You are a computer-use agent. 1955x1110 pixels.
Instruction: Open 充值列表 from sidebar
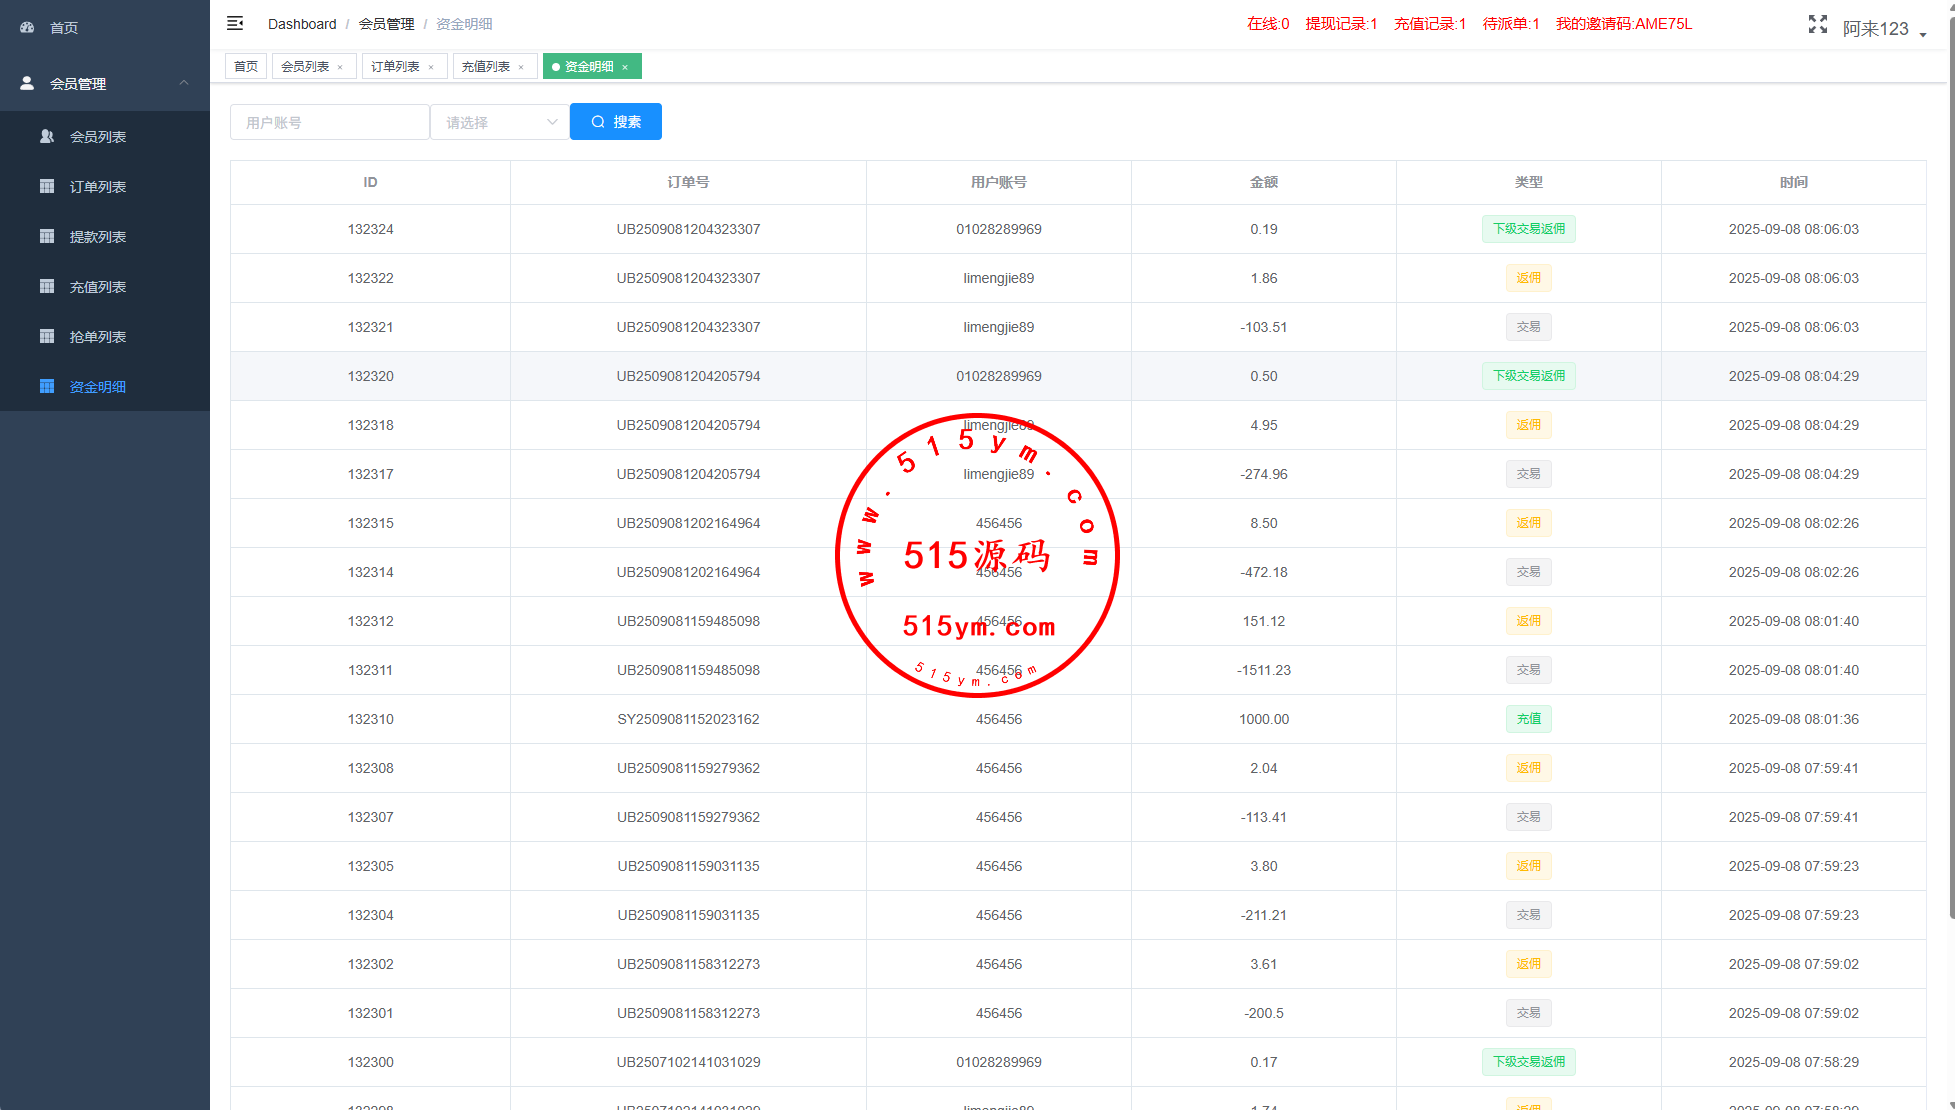pos(97,287)
